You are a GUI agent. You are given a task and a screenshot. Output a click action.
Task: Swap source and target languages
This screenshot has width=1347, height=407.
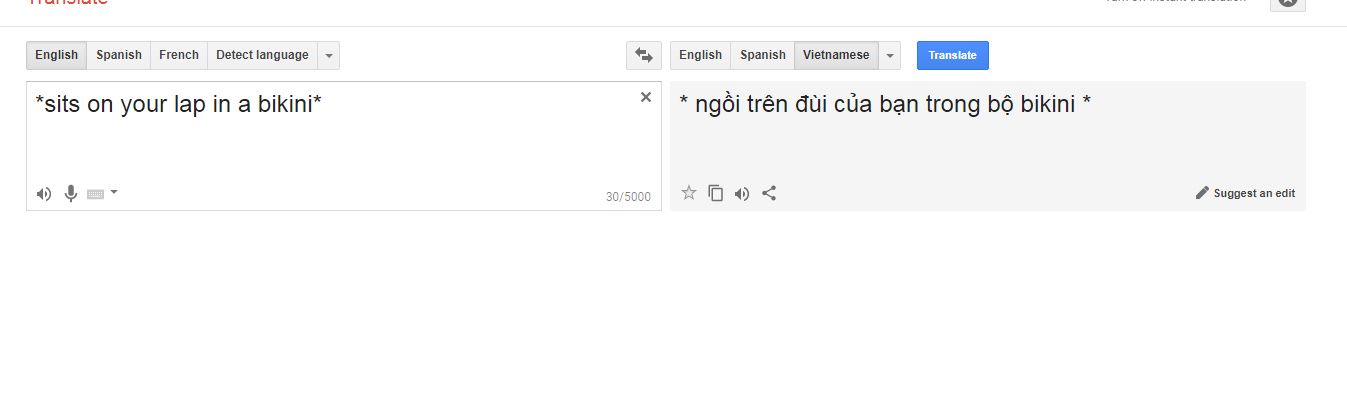[x=644, y=55]
